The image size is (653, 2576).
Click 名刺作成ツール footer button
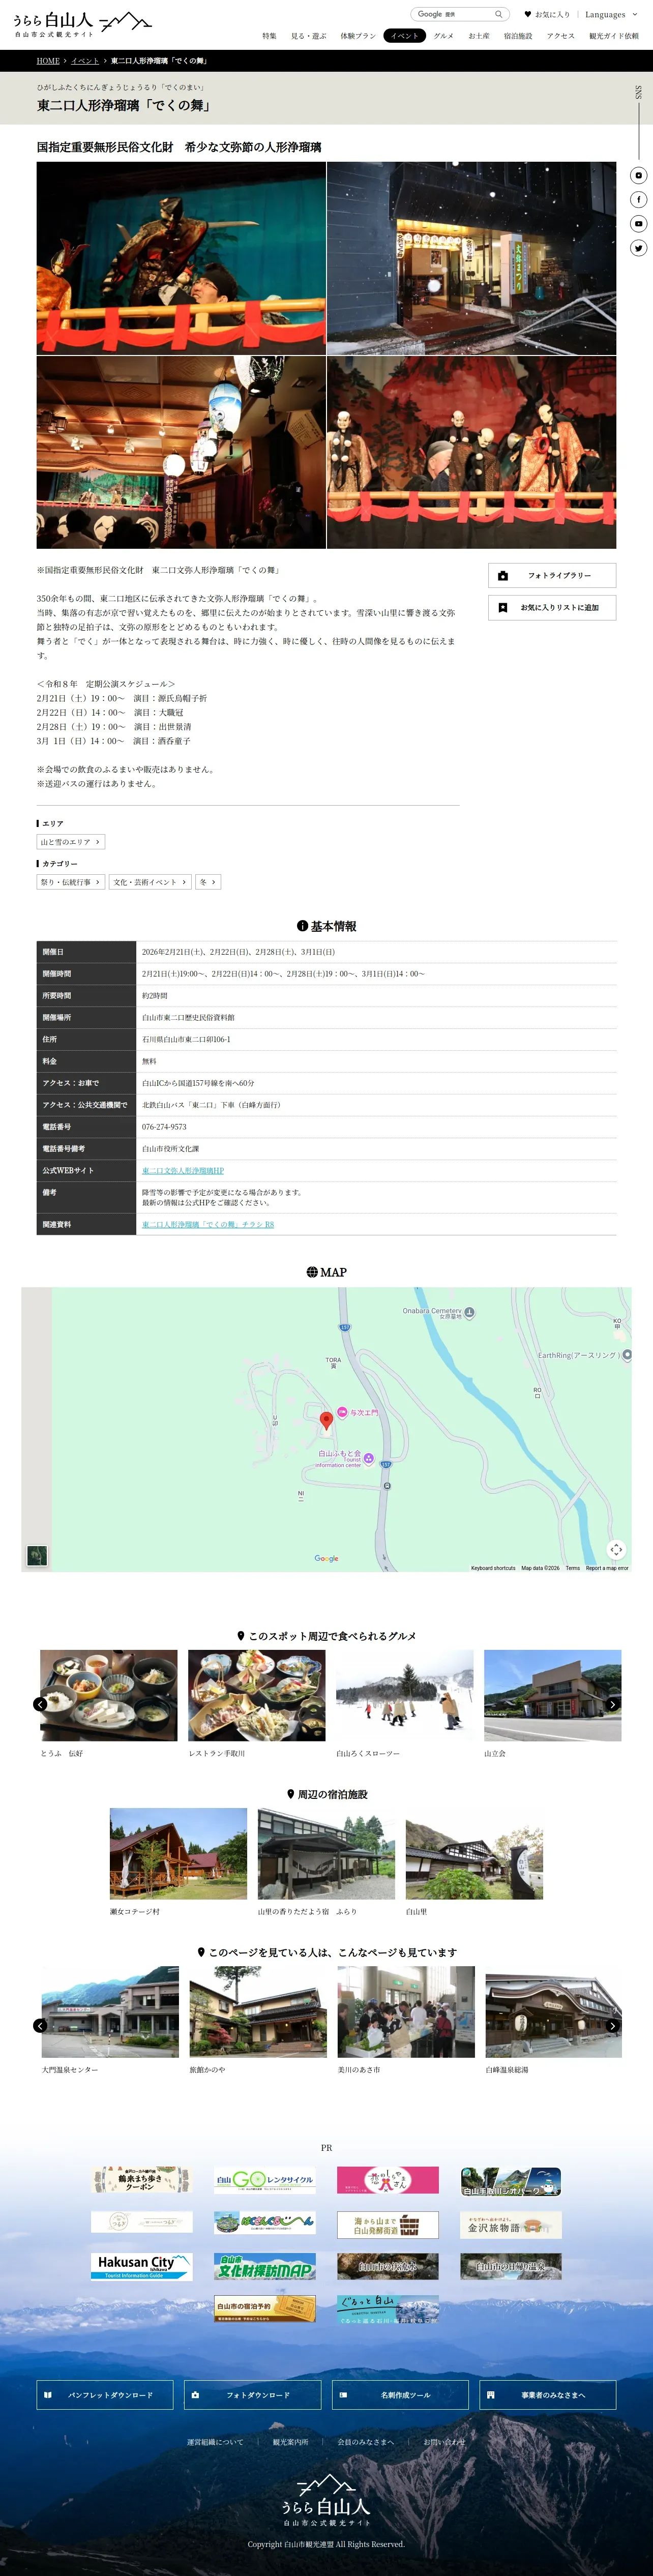[400, 2395]
